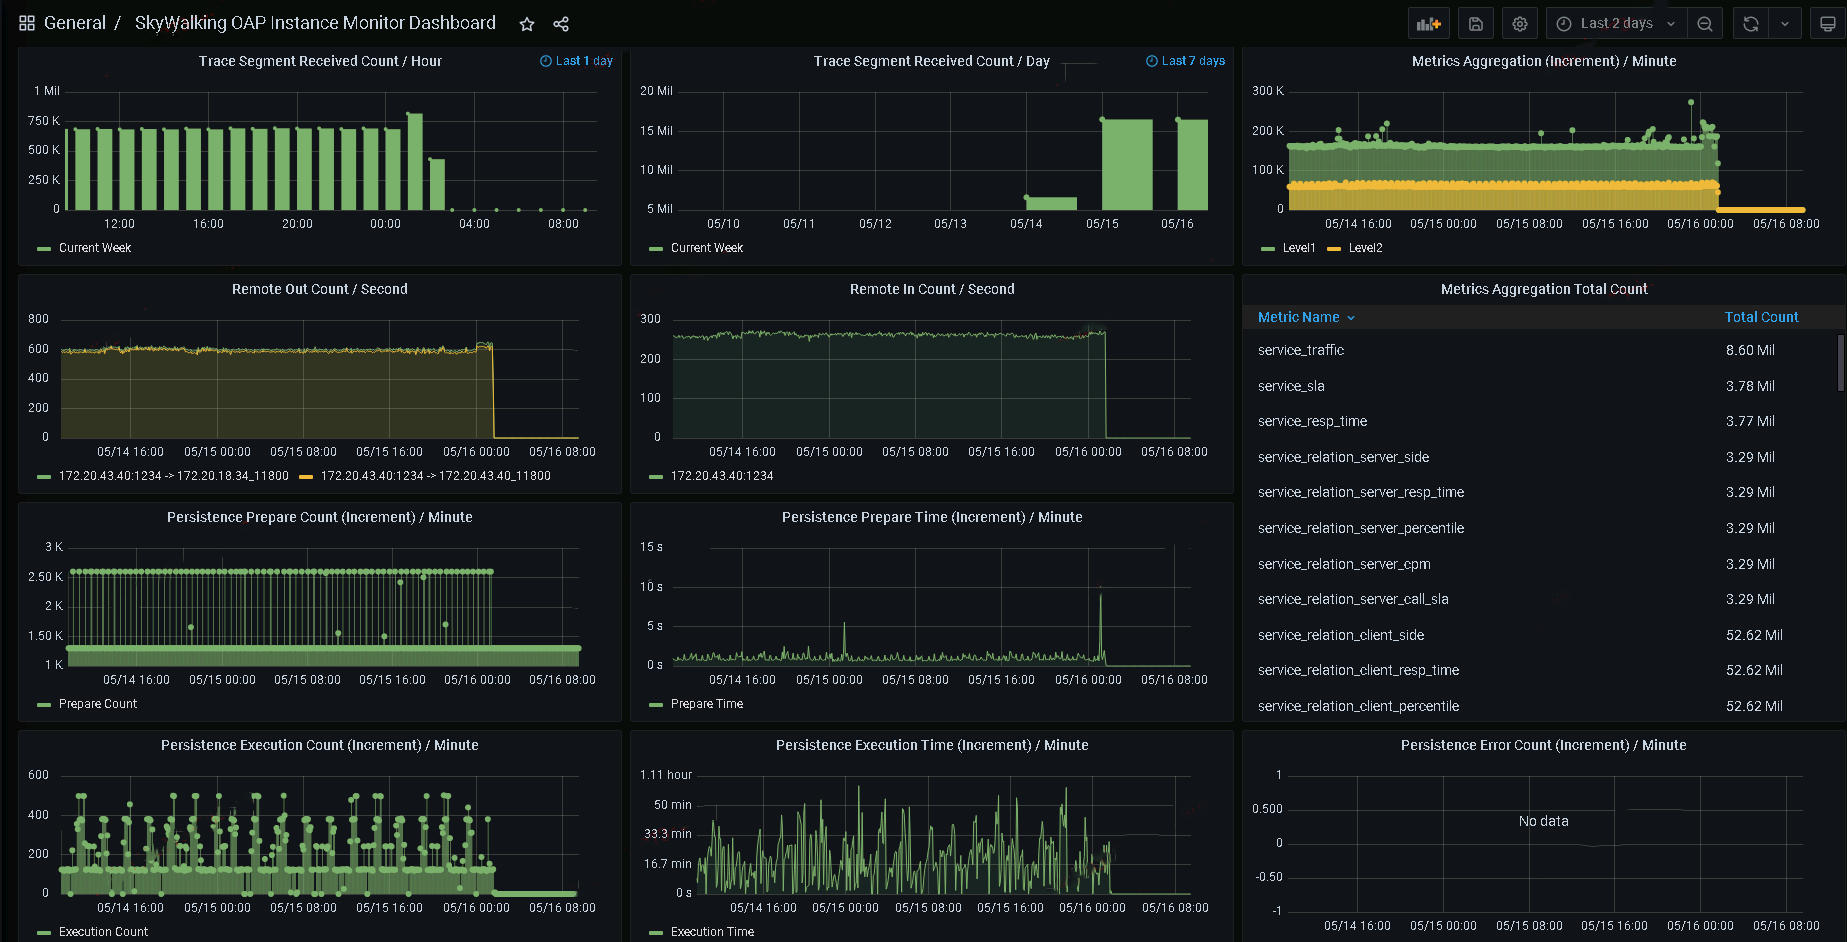The width and height of the screenshot is (1847, 942).
Task: Open the Last 2 days time picker
Action: [x=1616, y=24]
